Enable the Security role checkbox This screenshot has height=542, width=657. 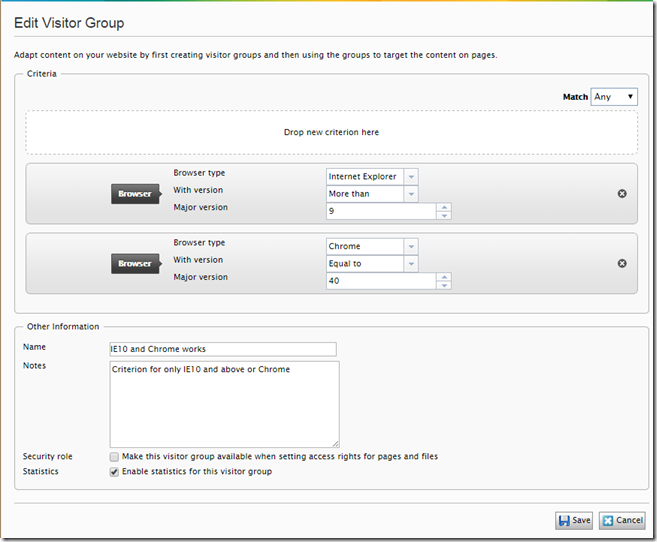(x=114, y=457)
